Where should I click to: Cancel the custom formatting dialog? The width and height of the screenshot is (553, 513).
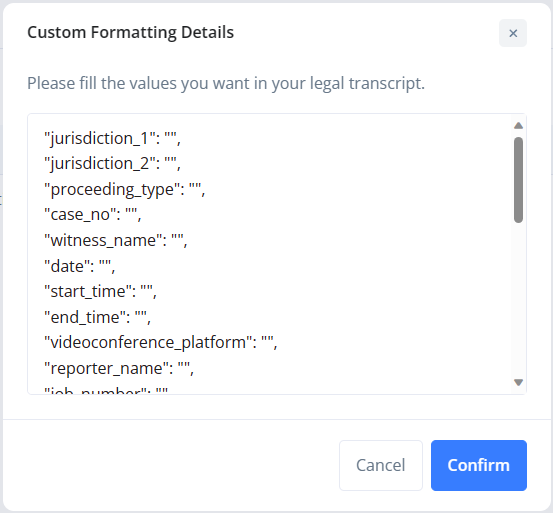click(381, 465)
